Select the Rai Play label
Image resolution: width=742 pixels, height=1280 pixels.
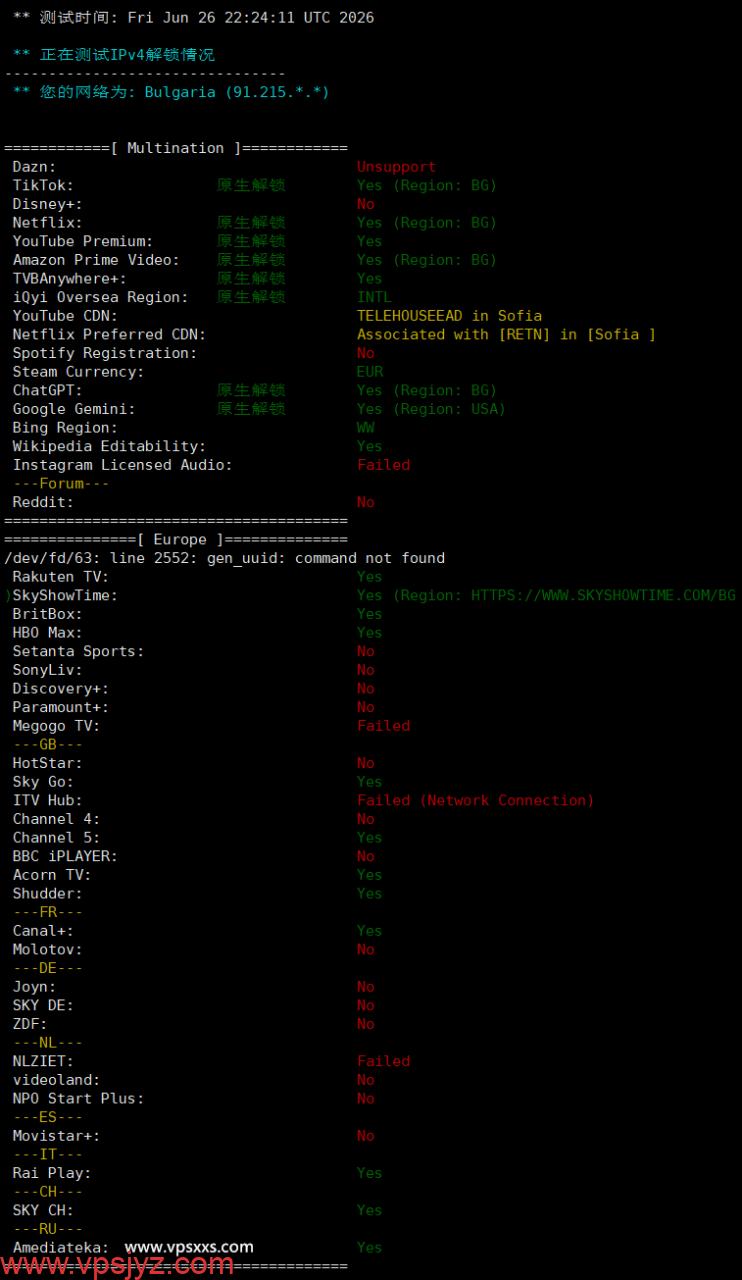click(x=52, y=1173)
